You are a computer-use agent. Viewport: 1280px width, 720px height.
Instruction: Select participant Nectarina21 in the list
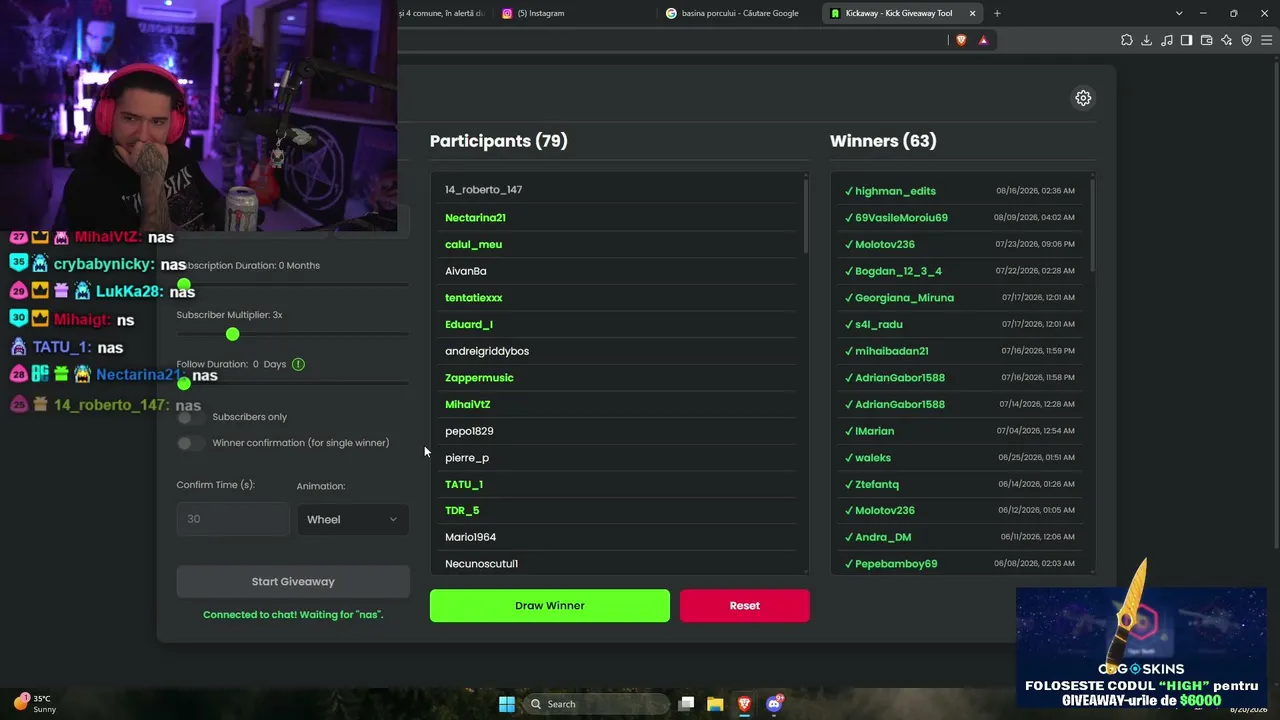point(475,218)
